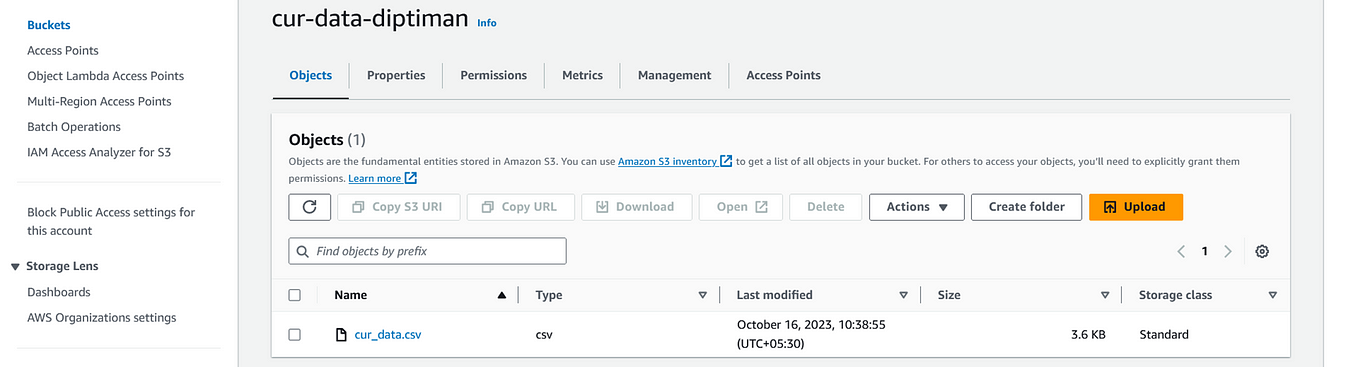Screen dimensions: 1358x367
Task: Open AWS Organizations settings
Action: point(102,318)
